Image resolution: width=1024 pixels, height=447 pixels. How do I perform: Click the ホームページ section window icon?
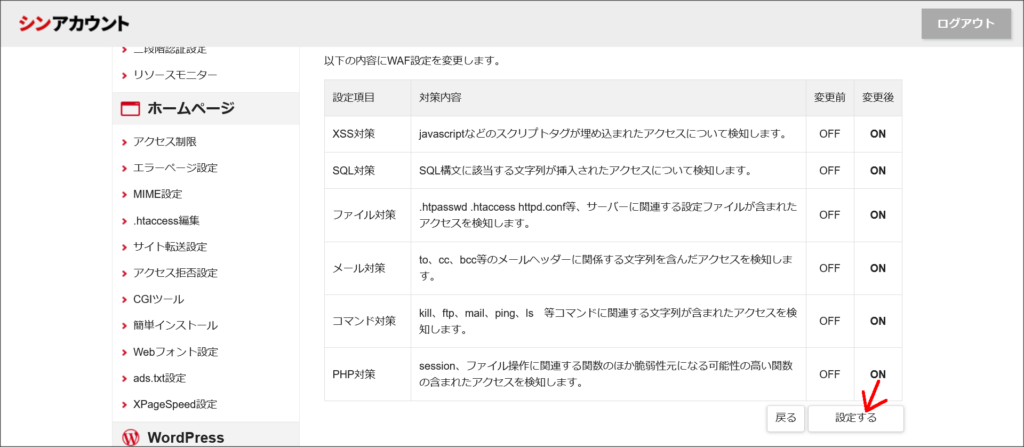tap(130, 109)
